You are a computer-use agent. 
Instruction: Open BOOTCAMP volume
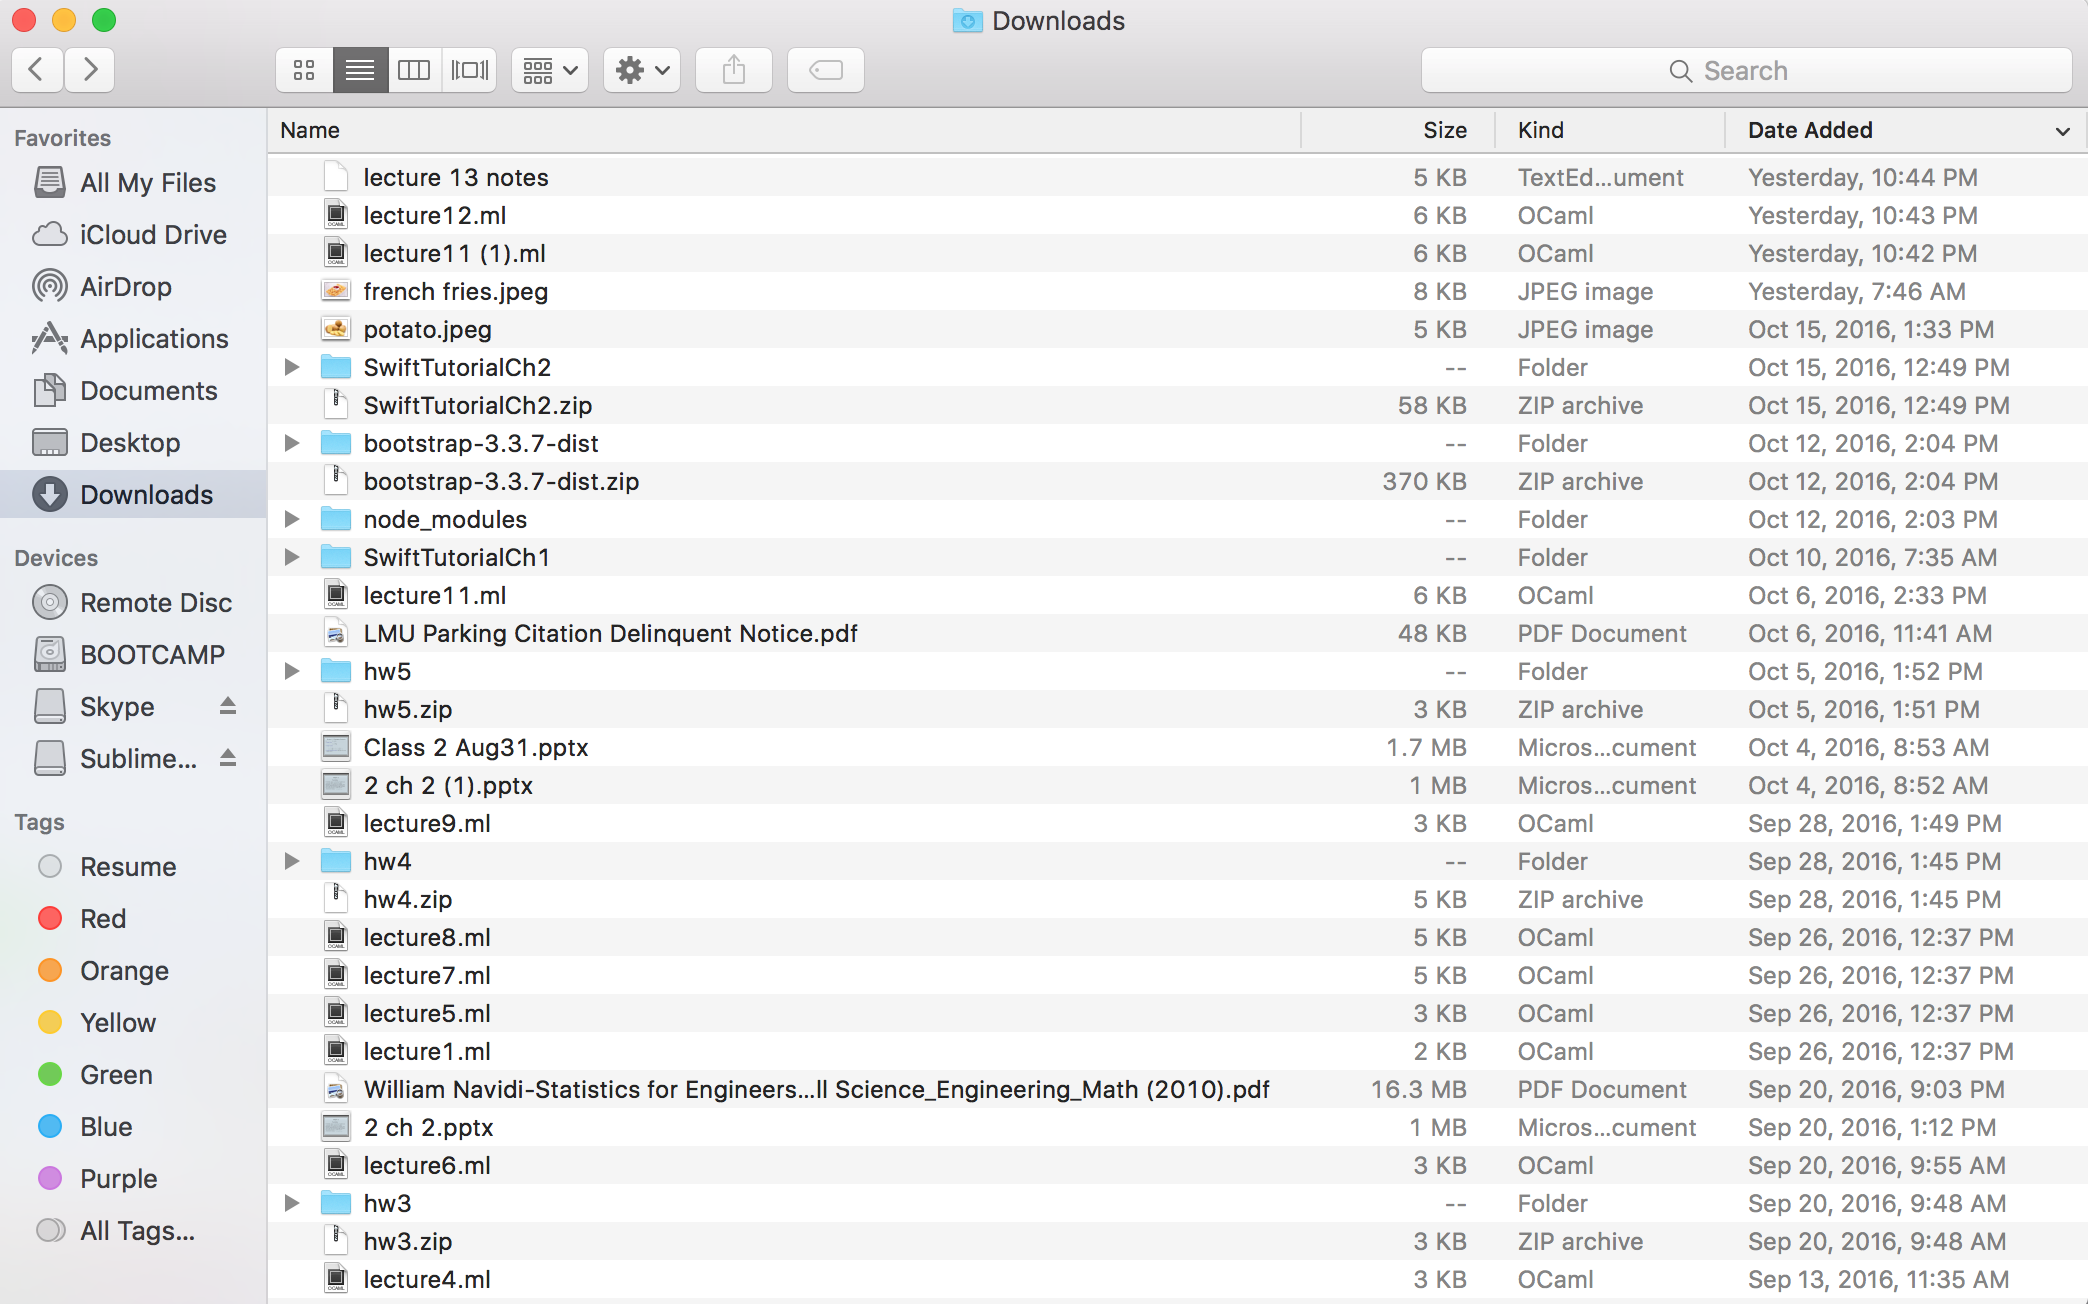point(133,655)
